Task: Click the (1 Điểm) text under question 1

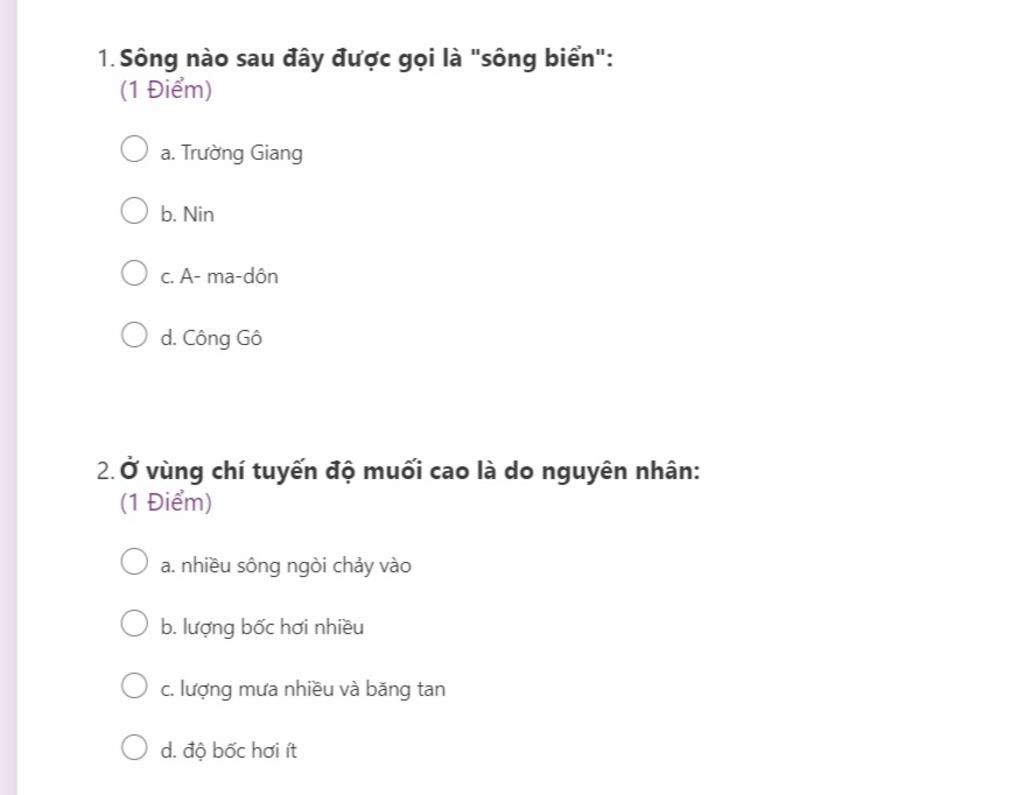Action: point(166,89)
